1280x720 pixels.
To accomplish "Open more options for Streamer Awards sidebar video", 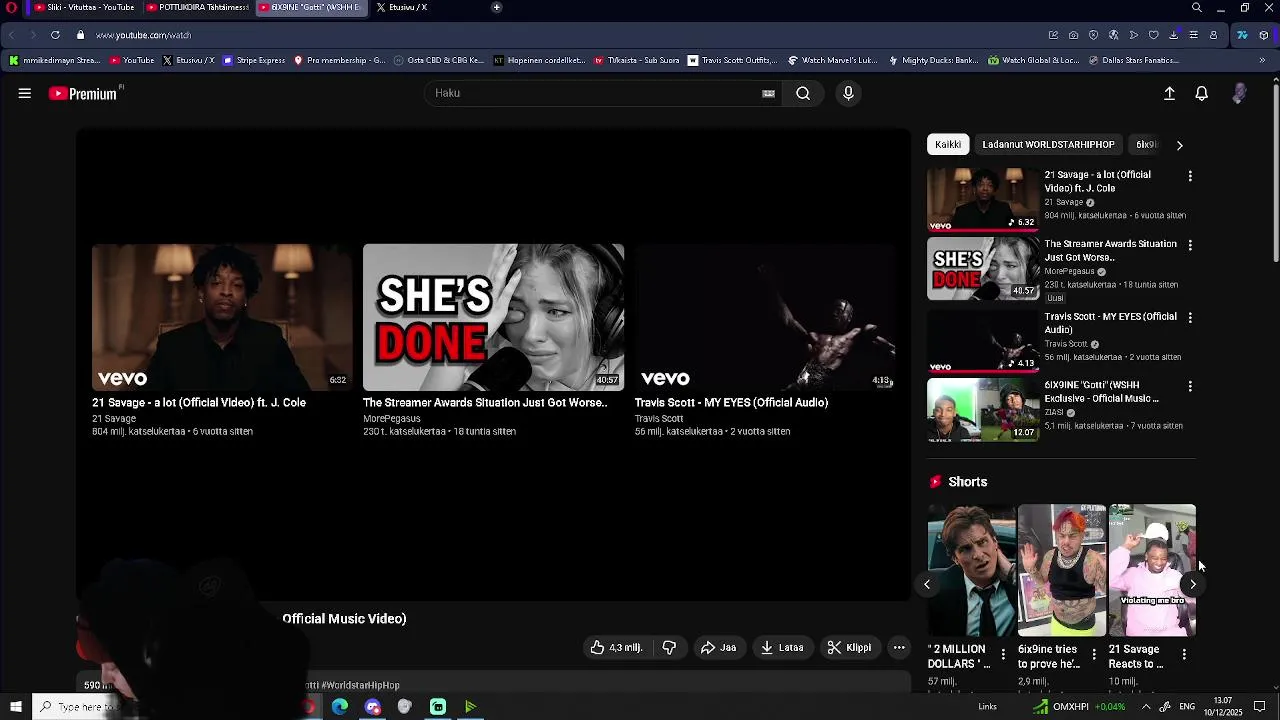I will [1190, 245].
